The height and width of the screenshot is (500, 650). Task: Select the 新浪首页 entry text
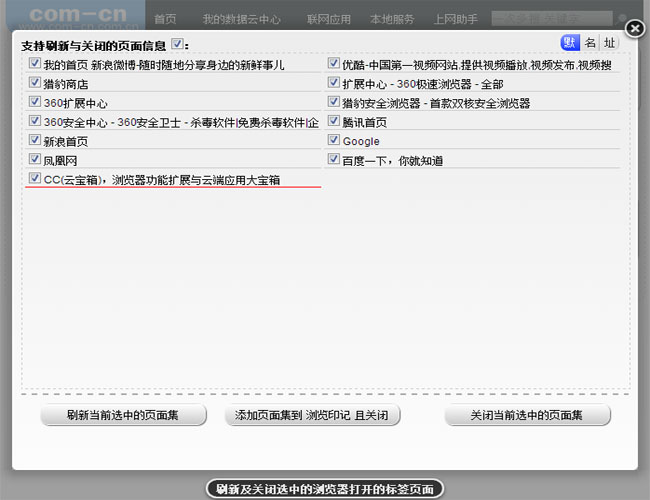pyautogui.click(x=66, y=141)
